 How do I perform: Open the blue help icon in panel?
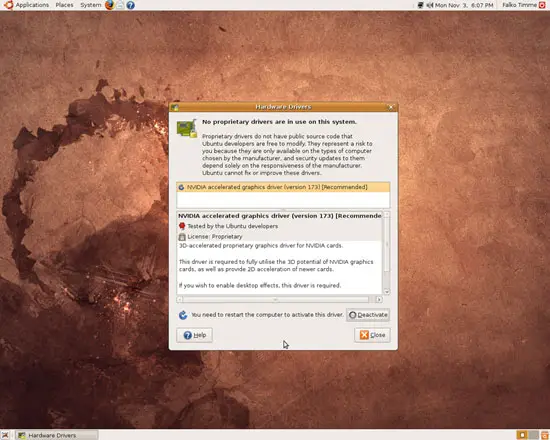click(130, 5)
